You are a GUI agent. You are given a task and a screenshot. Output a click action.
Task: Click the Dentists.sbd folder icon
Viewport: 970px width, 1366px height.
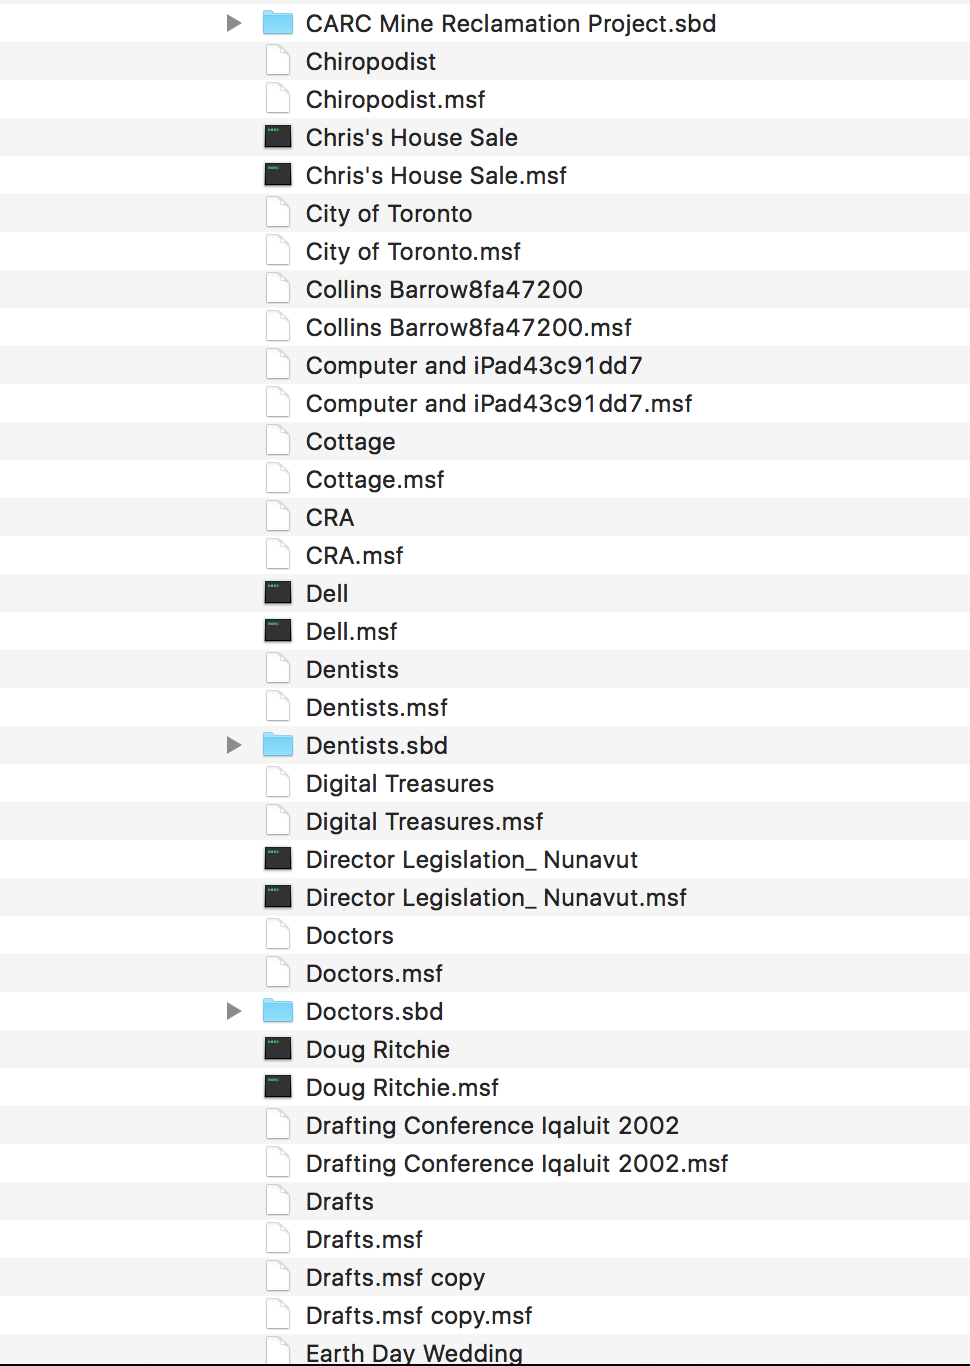coord(277,745)
